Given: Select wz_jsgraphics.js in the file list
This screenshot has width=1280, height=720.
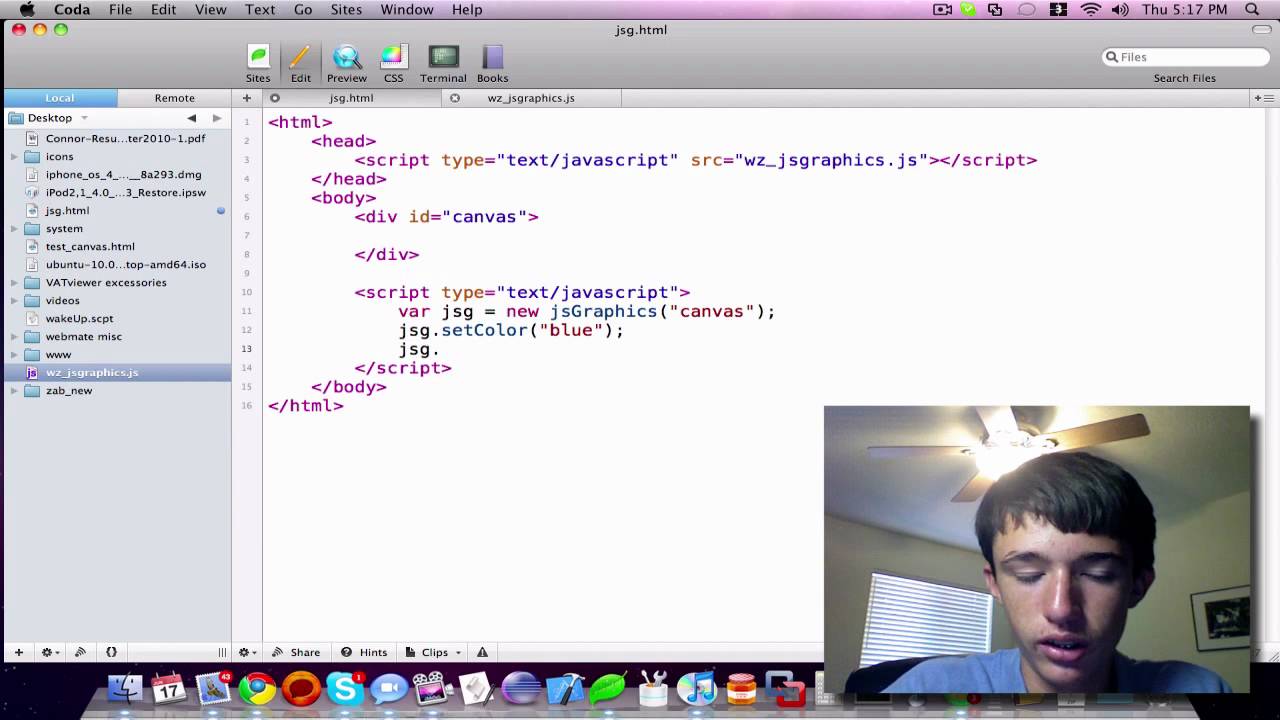Looking at the screenshot, I should click(92, 373).
